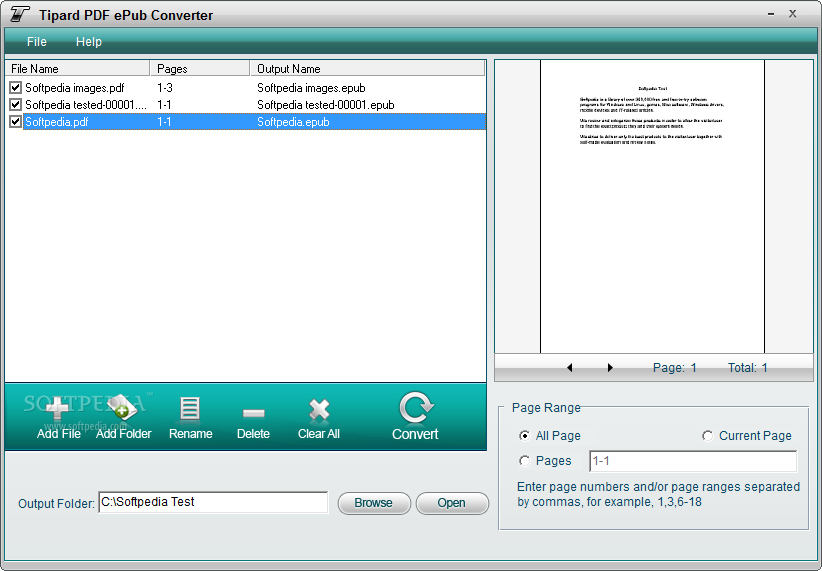Select the Current Page radio button
The image size is (822, 571).
(708, 436)
